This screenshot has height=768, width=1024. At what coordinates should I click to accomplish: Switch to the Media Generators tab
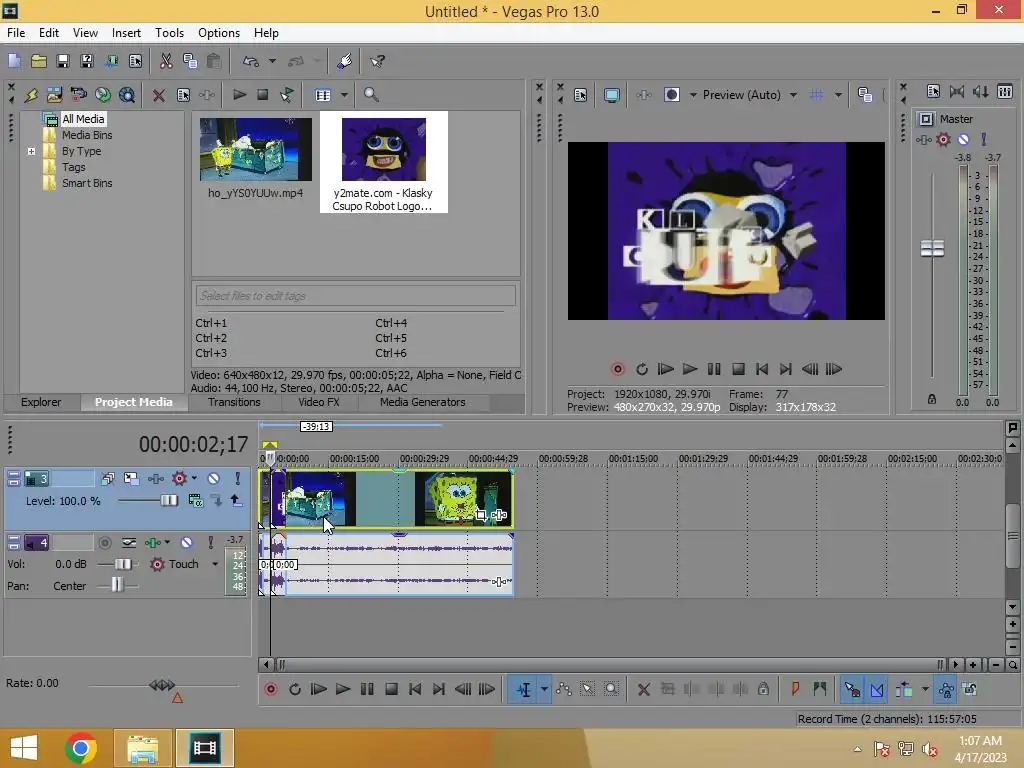click(x=423, y=402)
